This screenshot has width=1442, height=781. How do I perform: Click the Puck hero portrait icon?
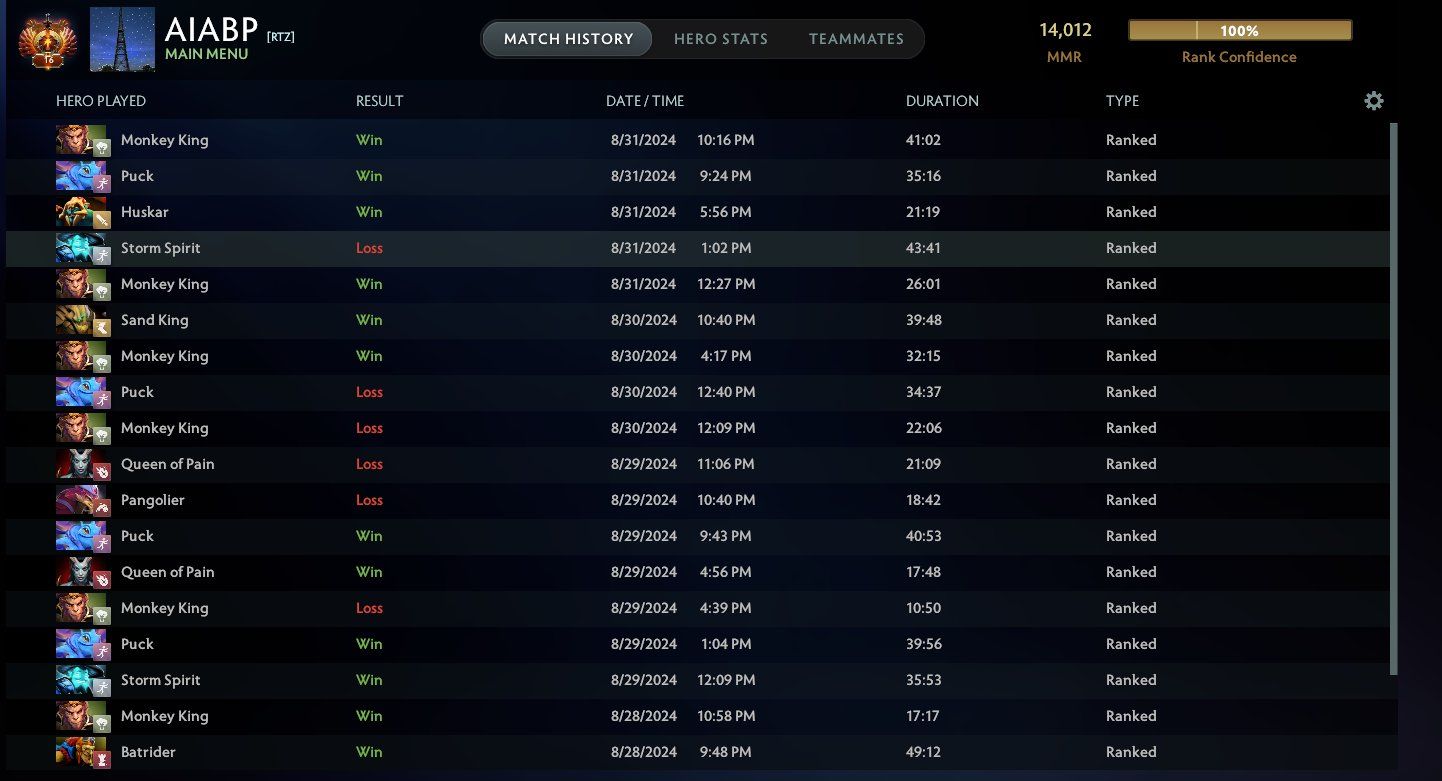pyautogui.click(x=82, y=176)
